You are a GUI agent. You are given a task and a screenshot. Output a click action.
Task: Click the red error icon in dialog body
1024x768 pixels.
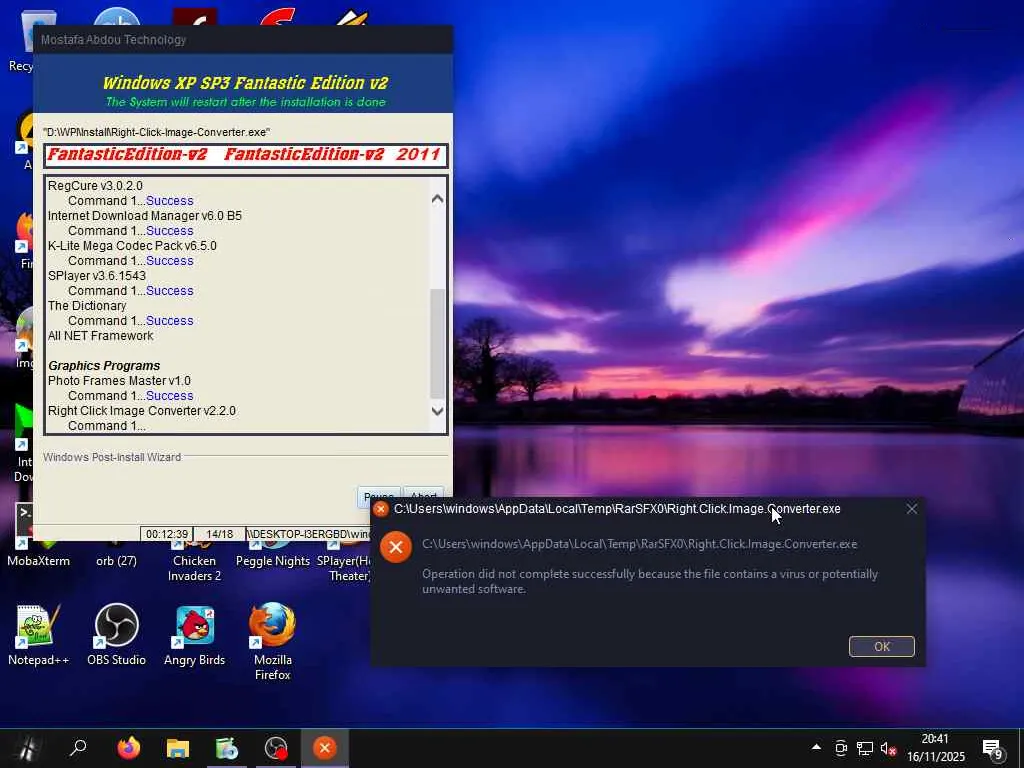point(396,547)
